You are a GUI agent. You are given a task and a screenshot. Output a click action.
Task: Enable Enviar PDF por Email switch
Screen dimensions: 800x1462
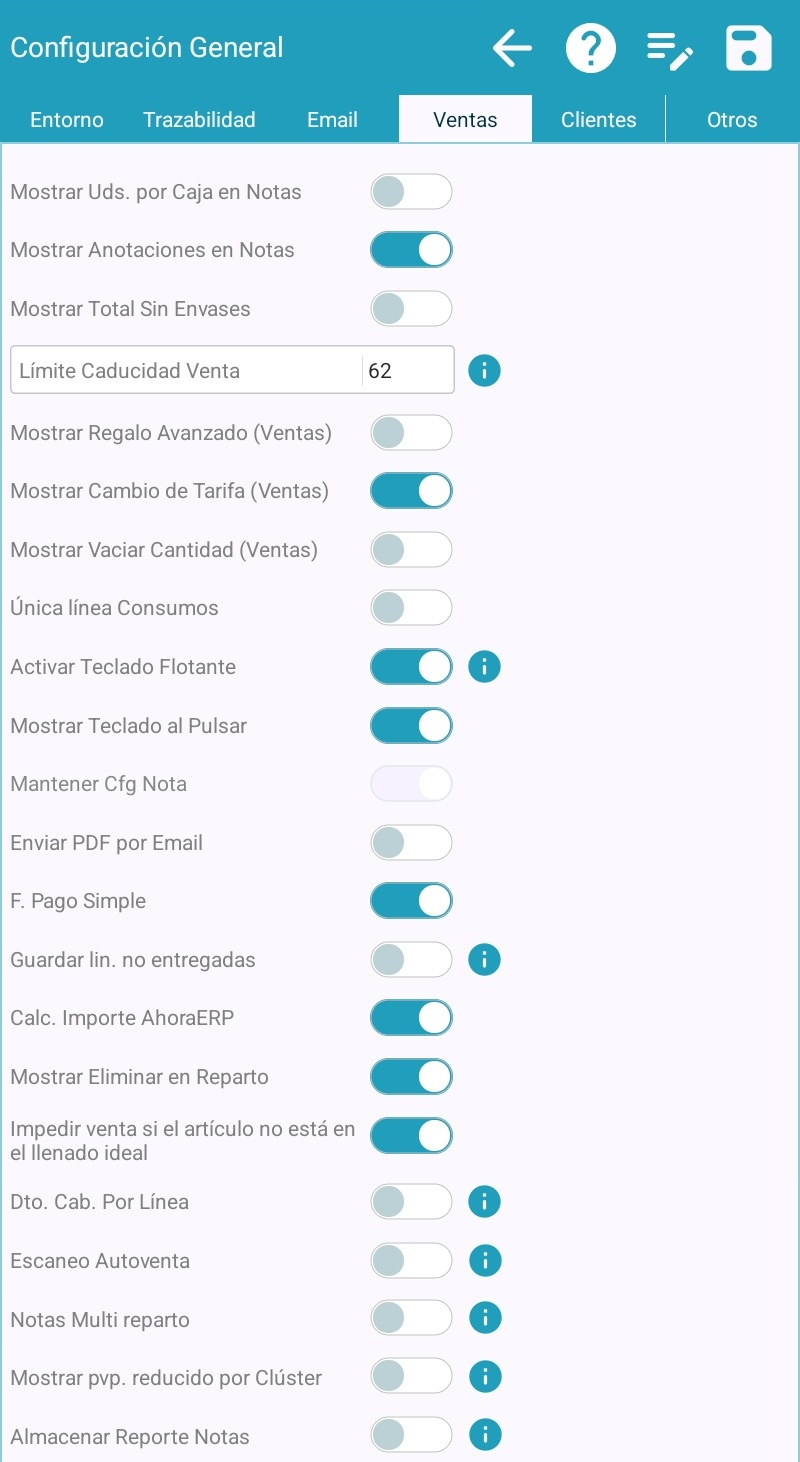click(x=411, y=843)
